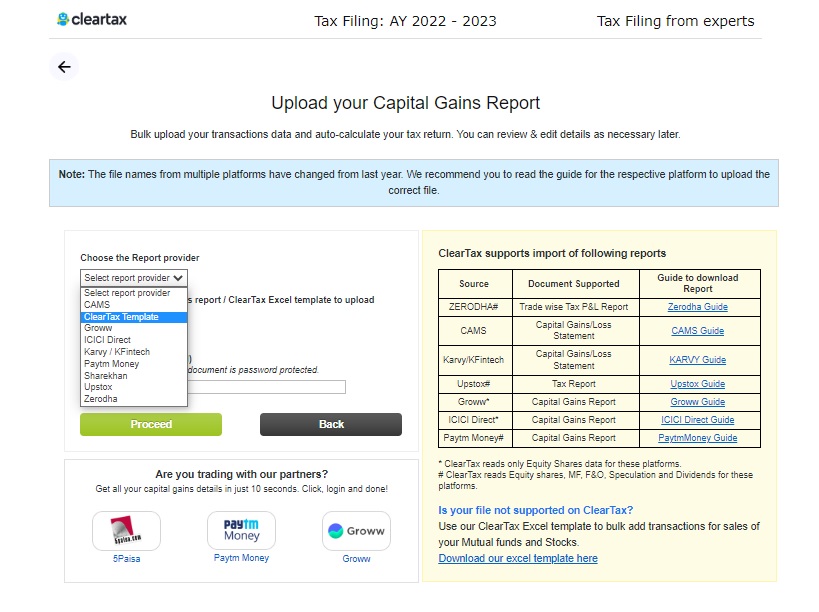
Task: Open the KARVY Guide link
Action: (x=697, y=360)
